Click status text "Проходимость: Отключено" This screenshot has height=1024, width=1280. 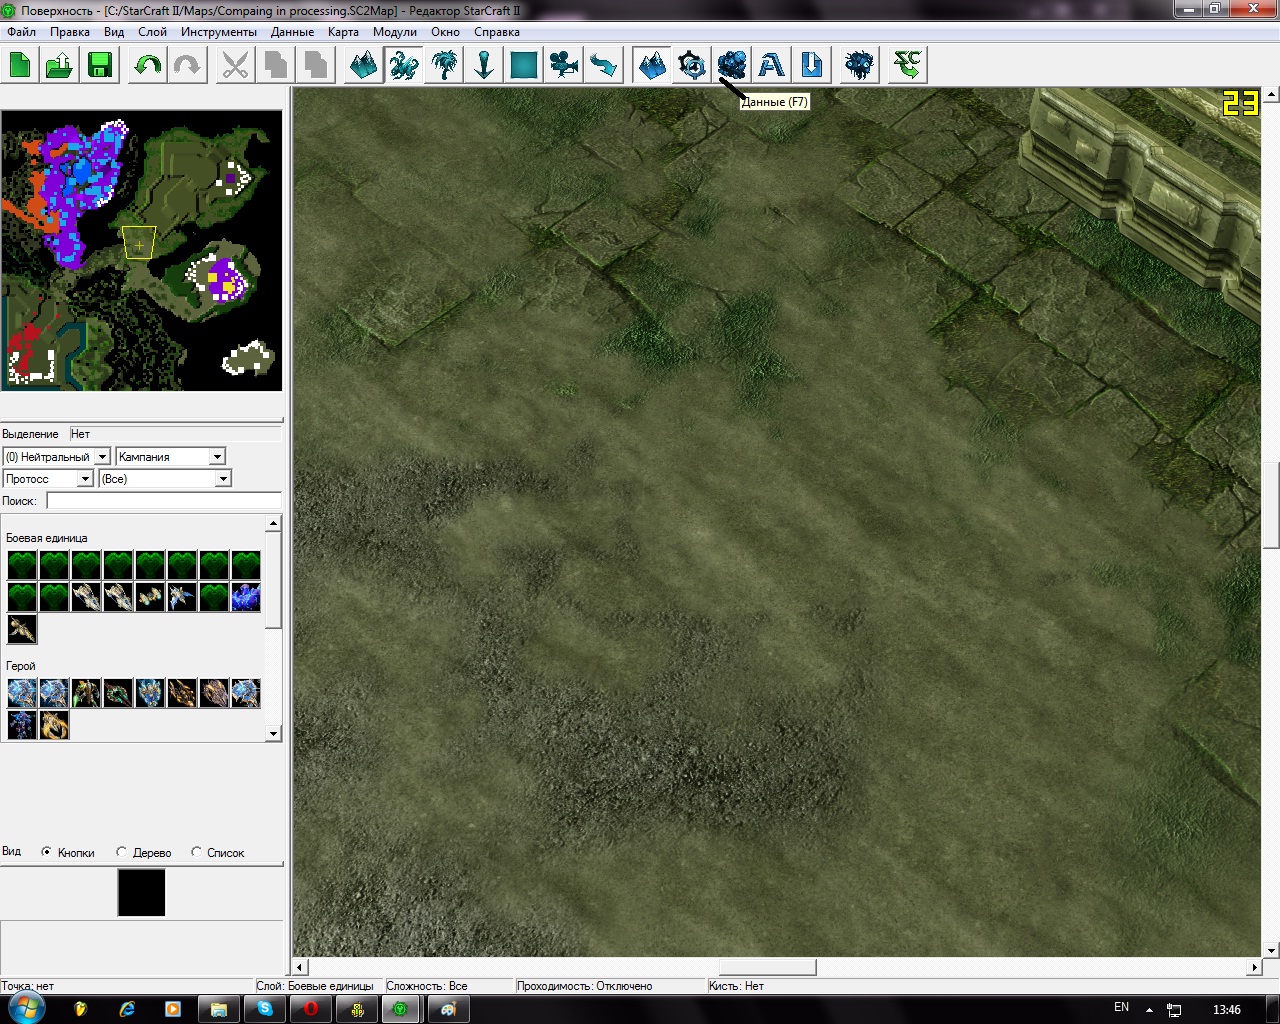585,986
